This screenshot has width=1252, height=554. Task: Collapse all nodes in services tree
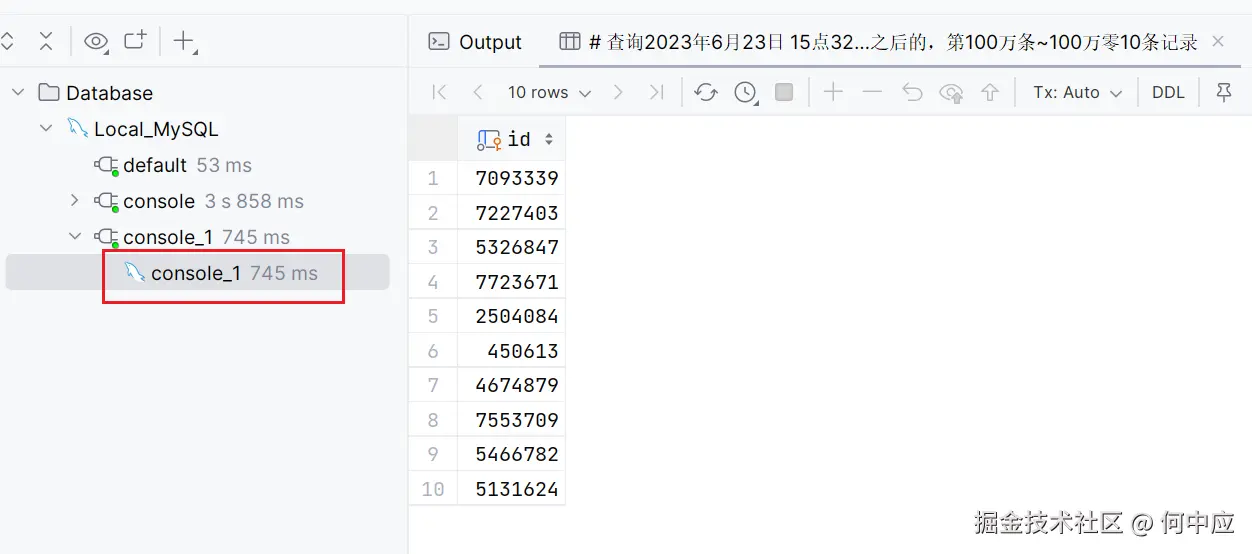coord(45,41)
